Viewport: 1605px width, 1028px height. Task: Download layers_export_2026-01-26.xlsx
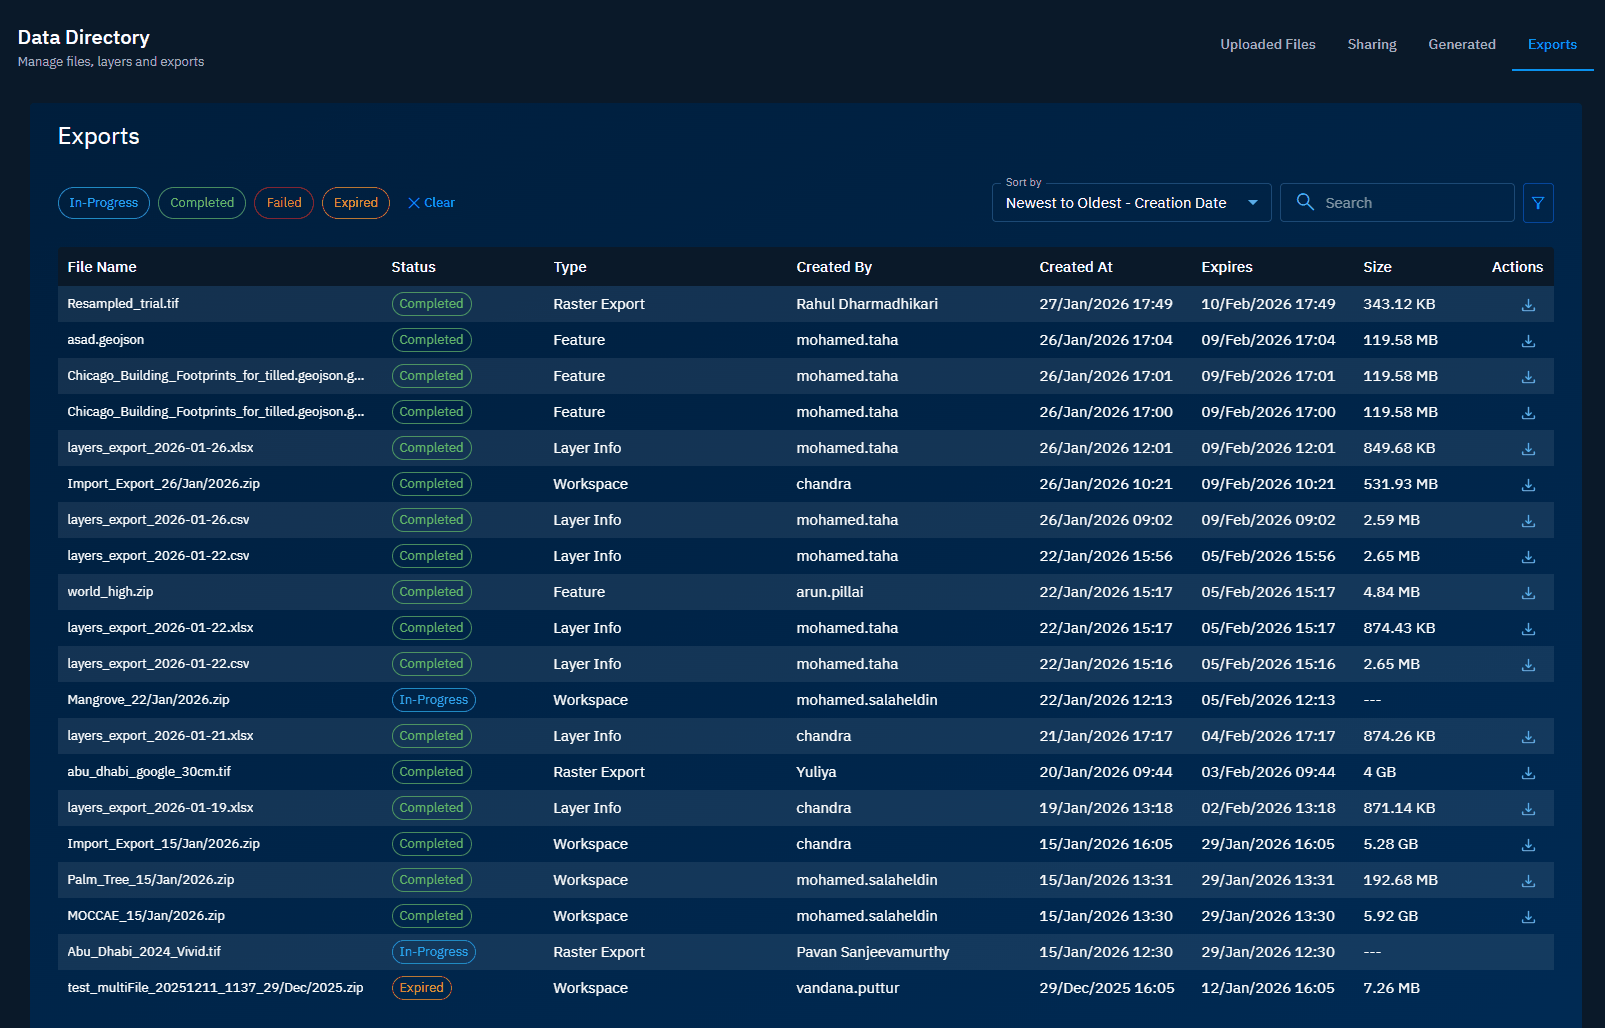coord(1527,448)
